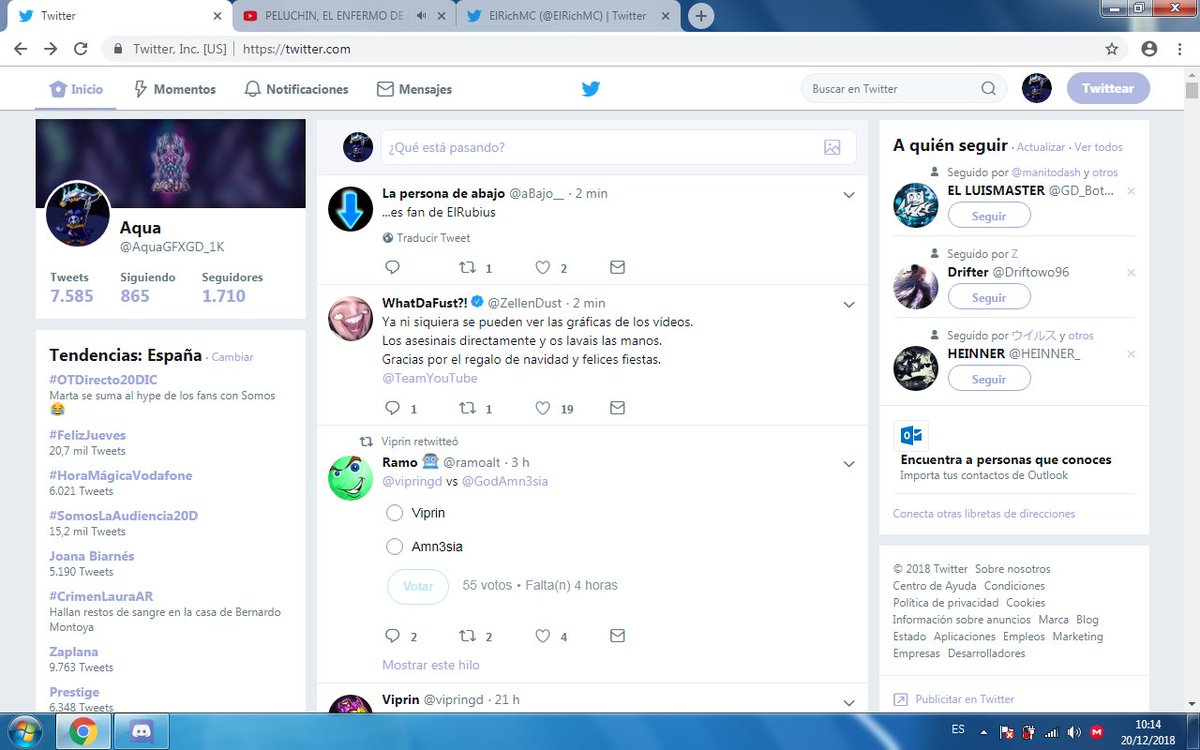Click the ¿Qué está pasando? compose field
This screenshot has width=1200, height=750.
[619, 147]
